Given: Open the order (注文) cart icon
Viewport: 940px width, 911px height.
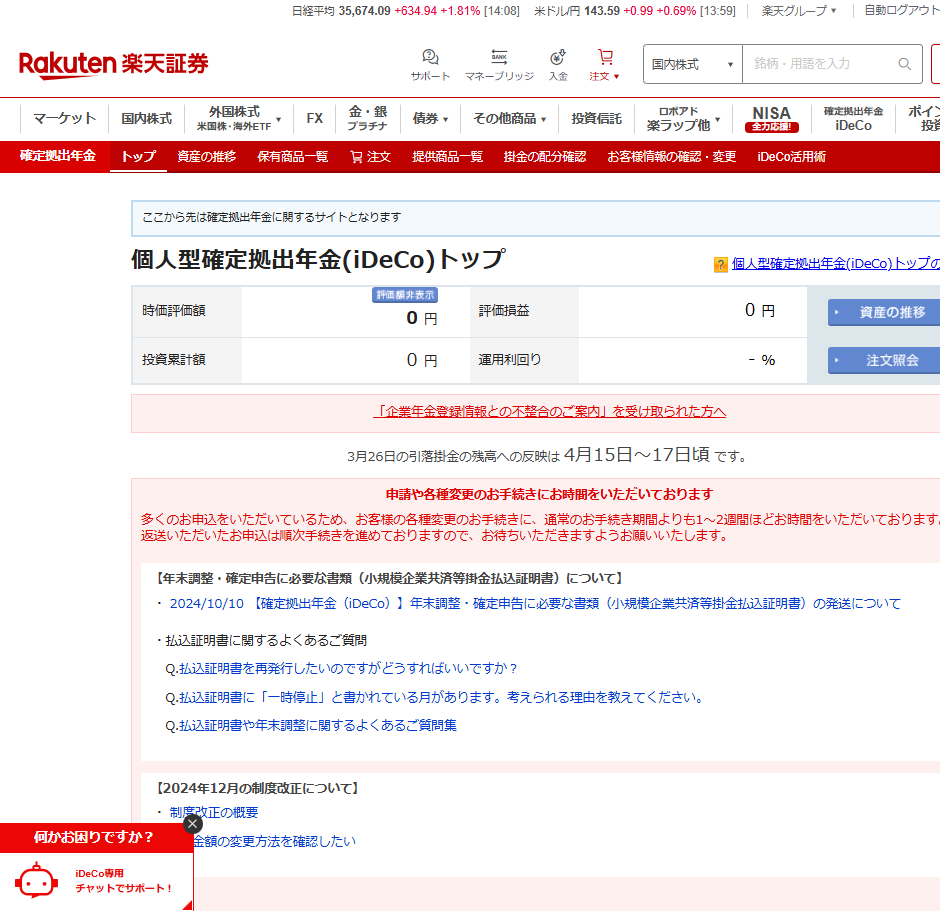Looking at the screenshot, I should tap(605, 57).
